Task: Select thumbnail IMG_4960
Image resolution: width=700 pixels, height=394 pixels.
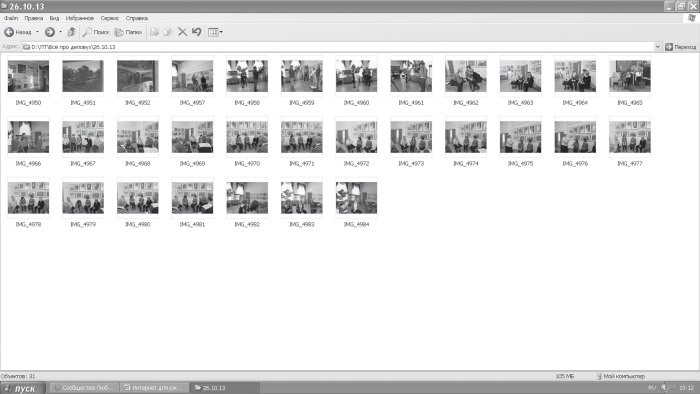Action: (356, 76)
